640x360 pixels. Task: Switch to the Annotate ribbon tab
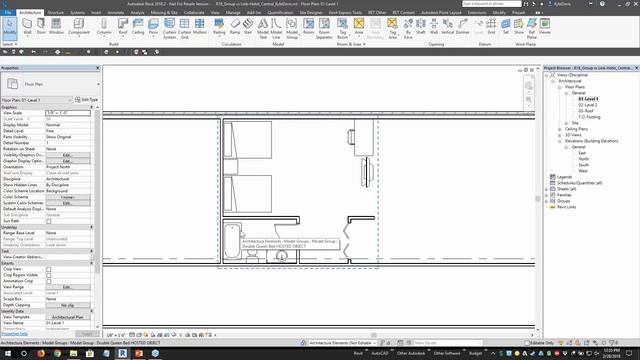click(x=116, y=13)
